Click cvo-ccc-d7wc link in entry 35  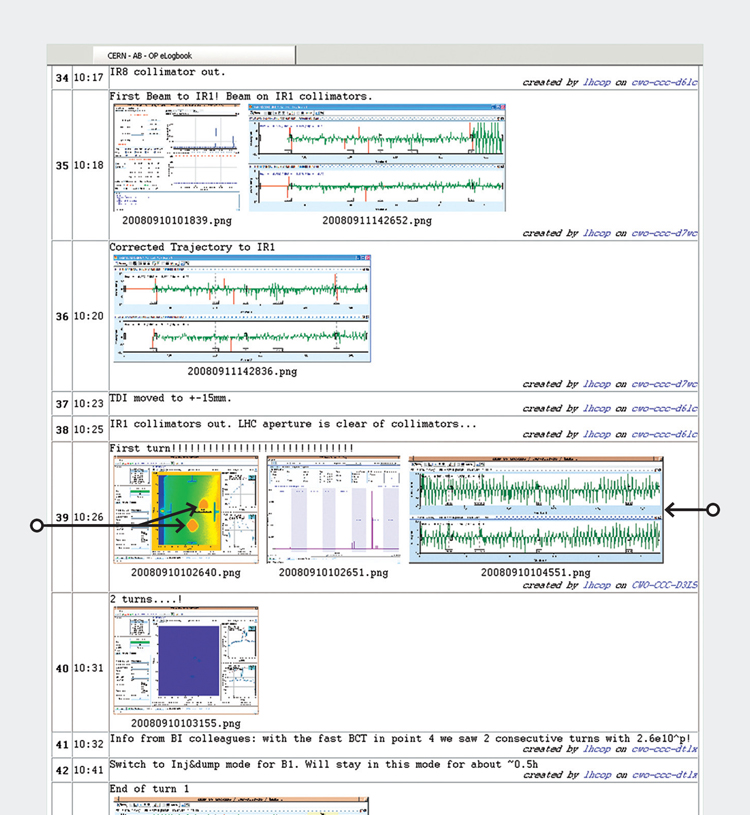tap(664, 233)
